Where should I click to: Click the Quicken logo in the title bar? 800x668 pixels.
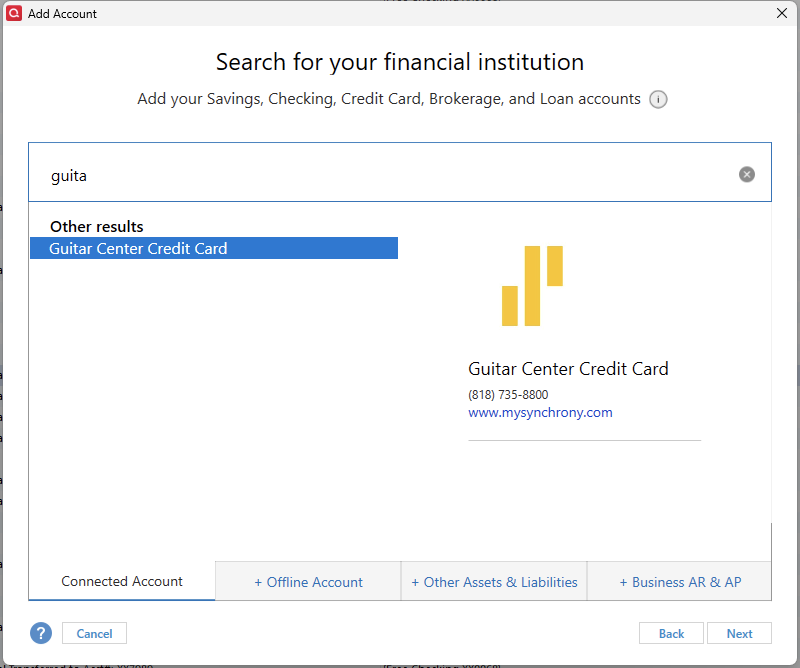tap(14, 13)
